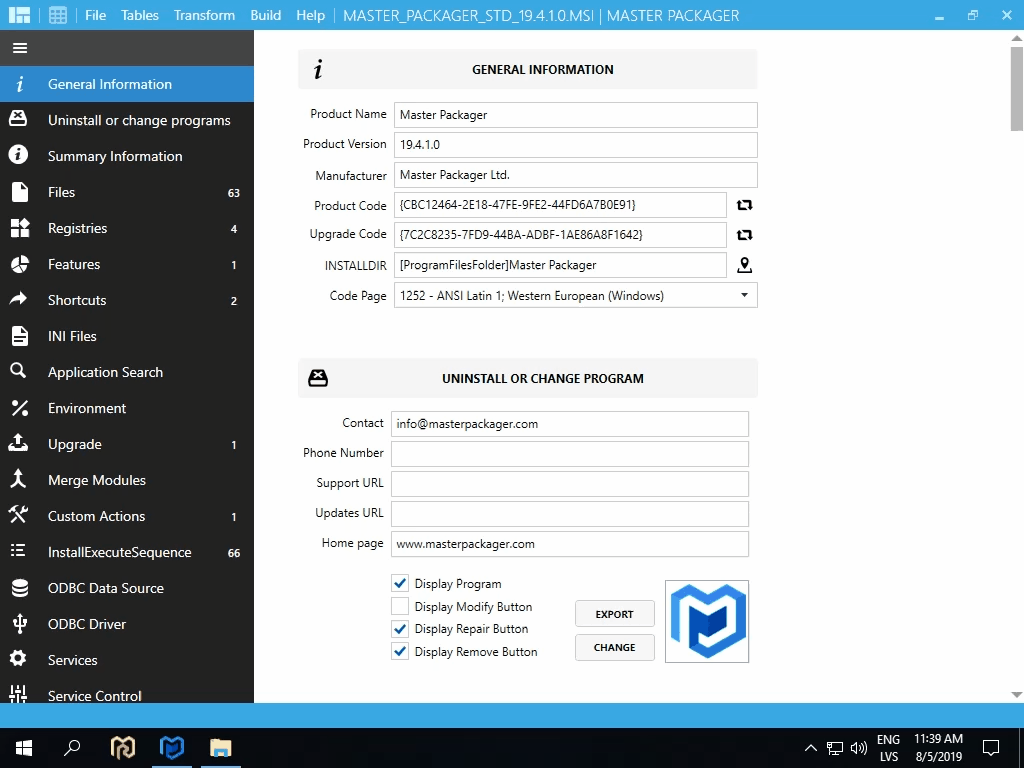1024x768 pixels.
Task: Switch input language ENG LVS
Action: coord(888,748)
